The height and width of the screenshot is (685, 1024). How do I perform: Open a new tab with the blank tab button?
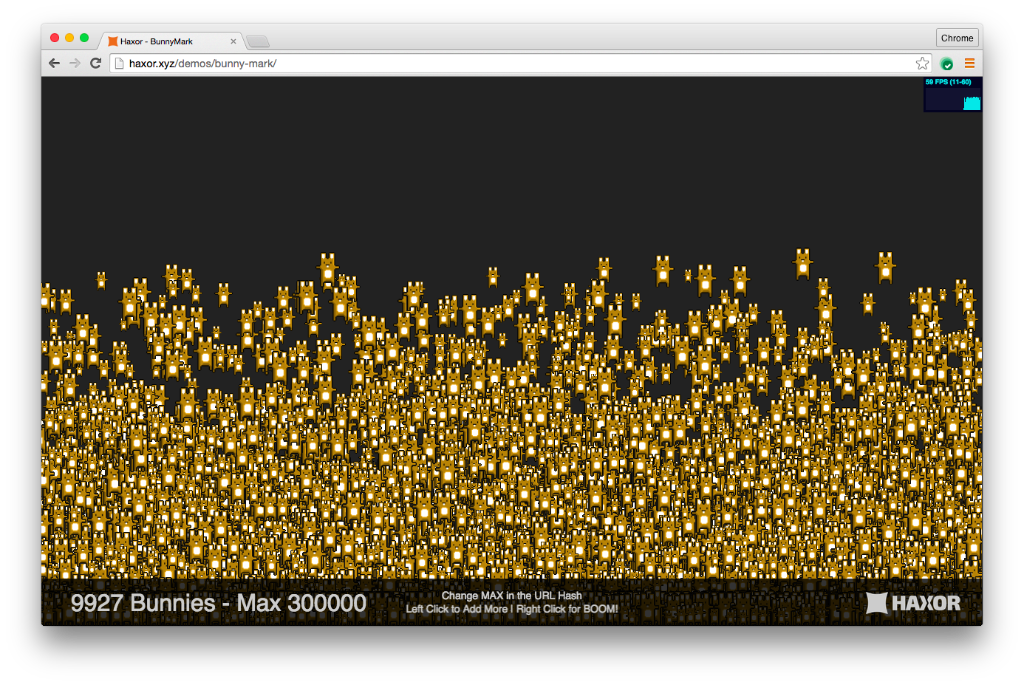point(258,41)
